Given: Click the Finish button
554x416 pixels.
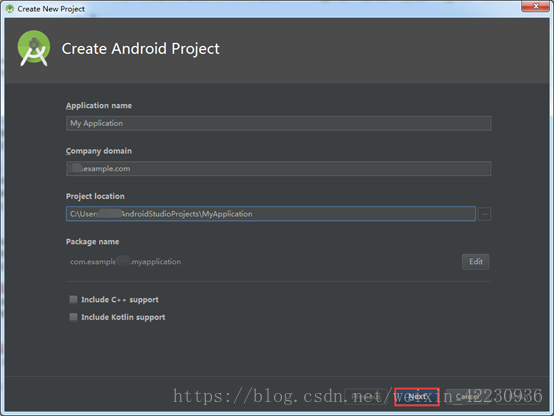Looking at the screenshot, I should coord(518,397).
